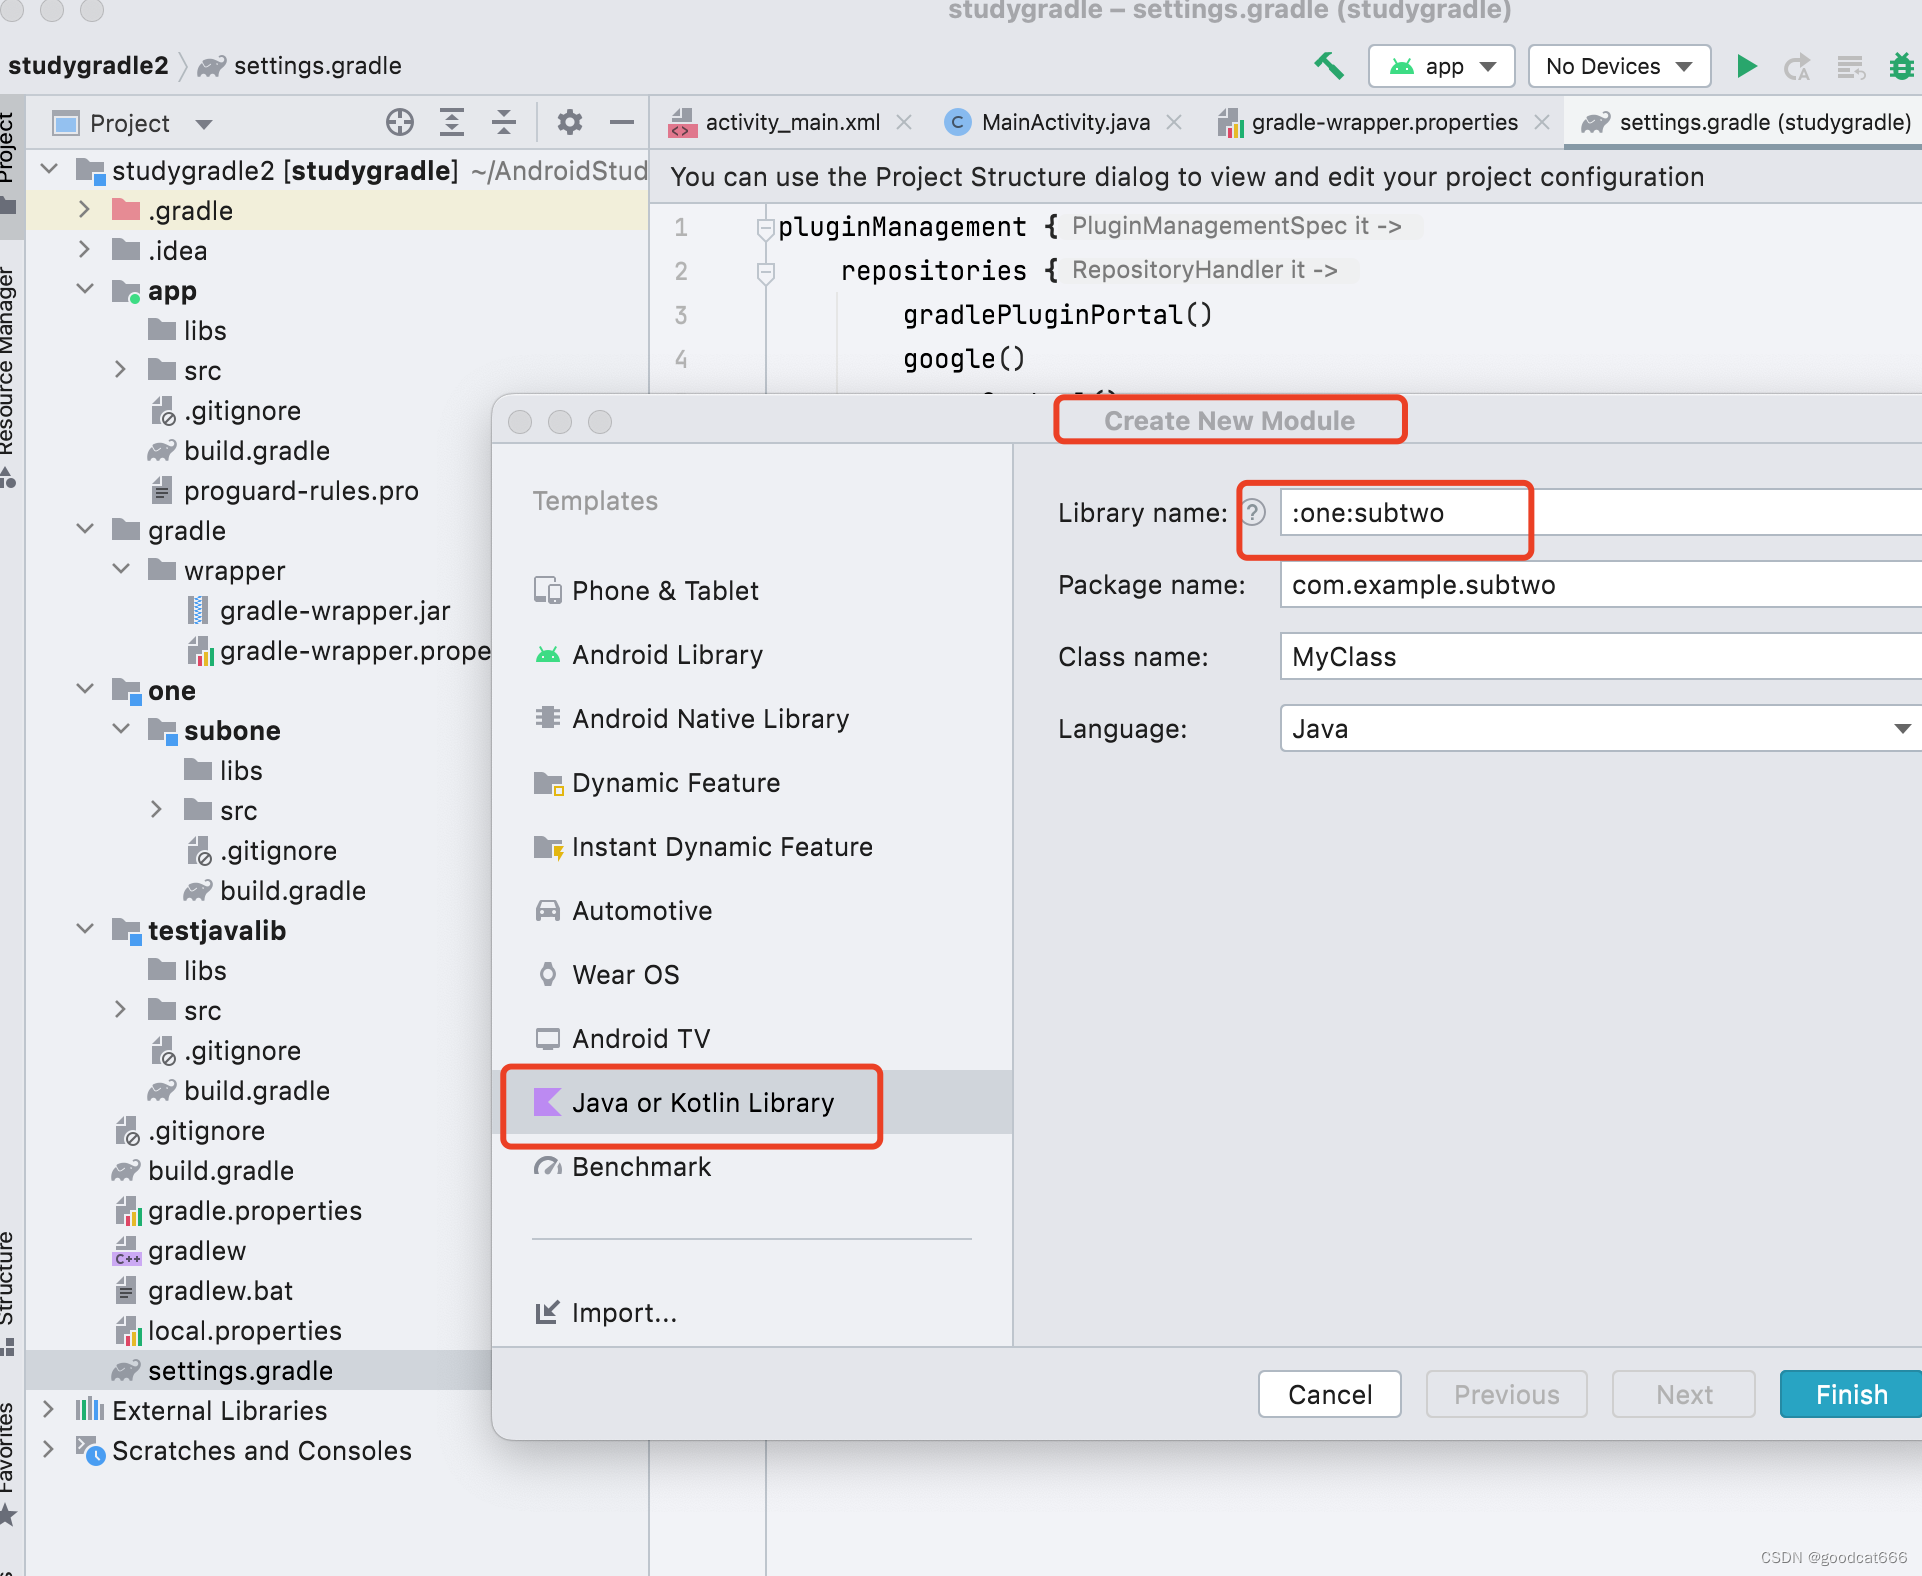Image resolution: width=1922 pixels, height=1576 pixels.
Task: Click the Debug app bug icon
Action: click(1900, 66)
